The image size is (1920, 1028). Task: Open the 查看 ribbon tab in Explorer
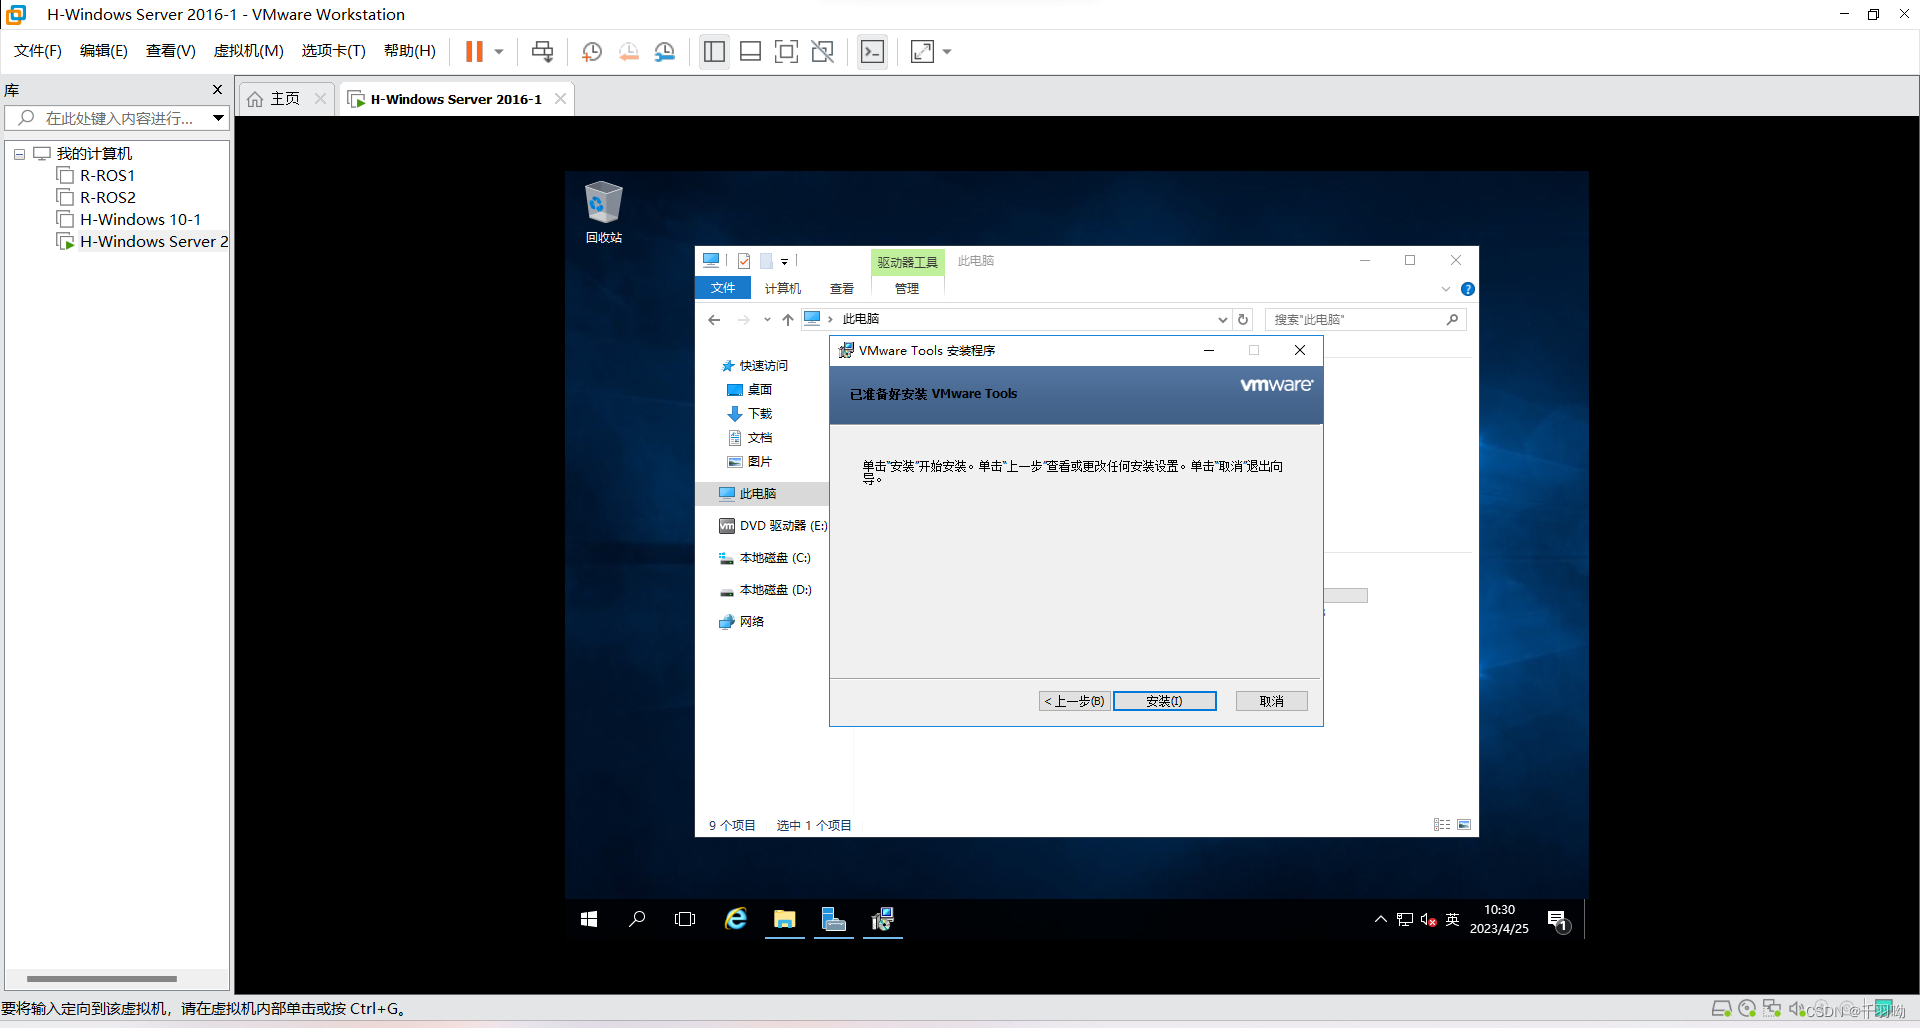click(x=842, y=288)
